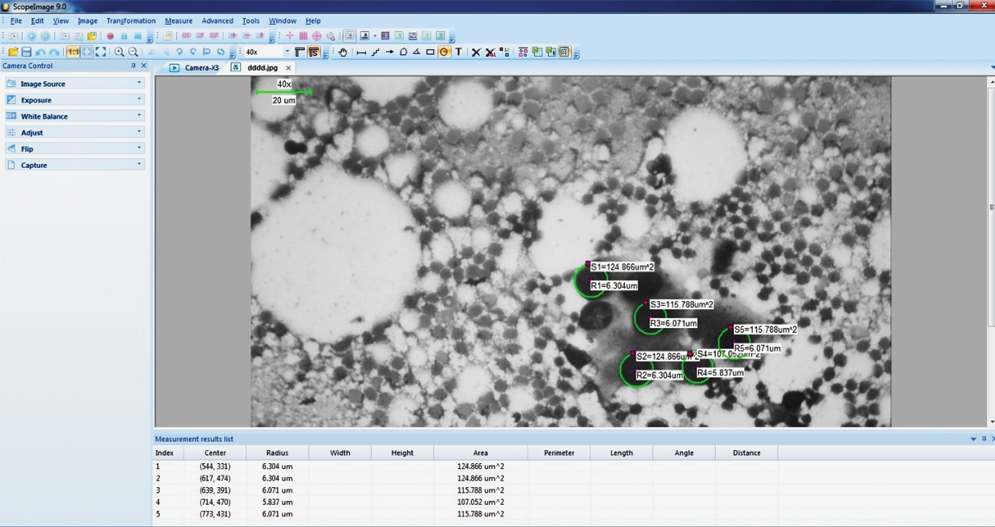
Task: Activate the text annotation tool
Action: 458,52
